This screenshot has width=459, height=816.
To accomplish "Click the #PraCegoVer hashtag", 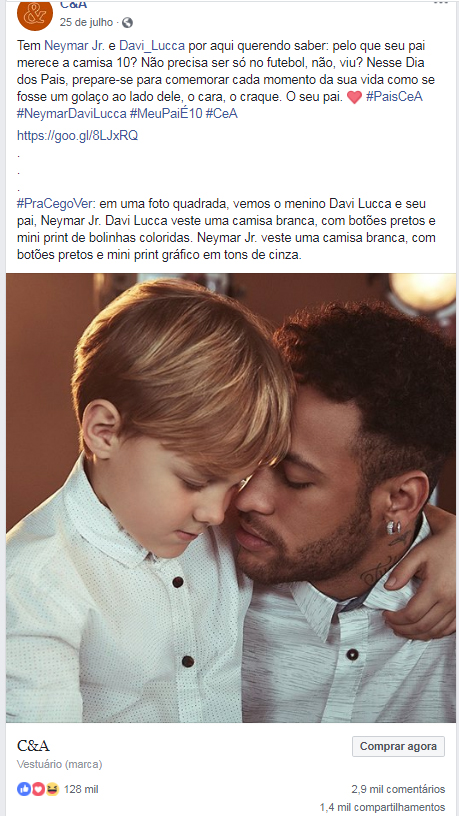I will [x=55, y=203].
